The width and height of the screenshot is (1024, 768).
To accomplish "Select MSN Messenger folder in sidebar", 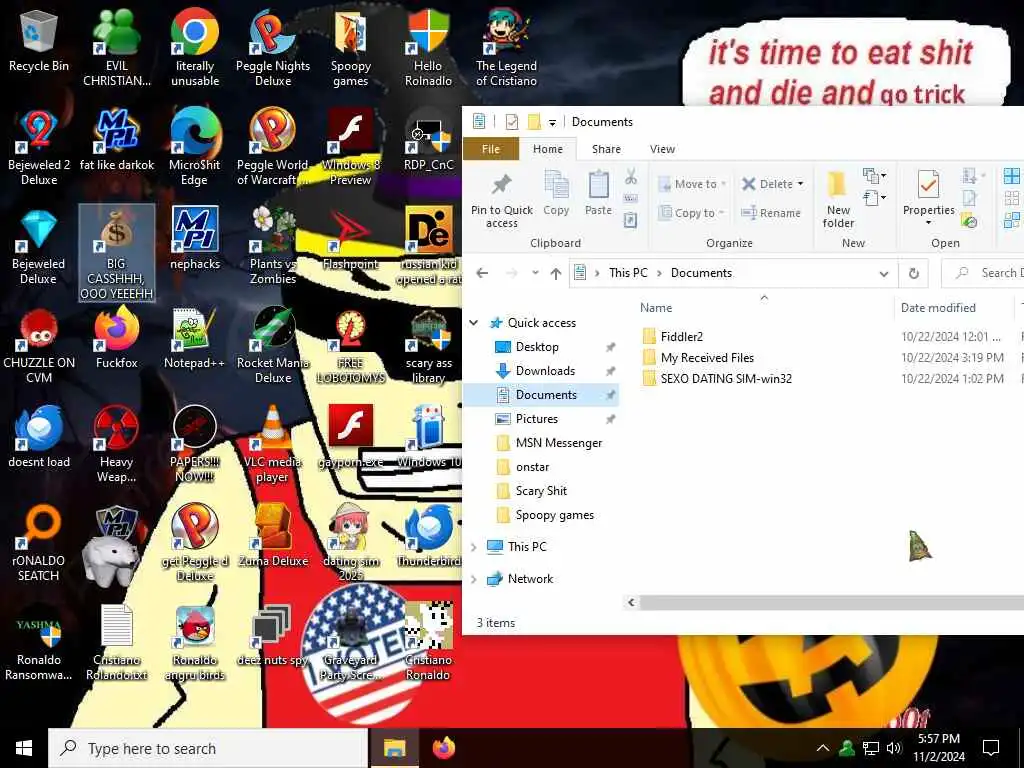I will pyautogui.click(x=558, y=443).
